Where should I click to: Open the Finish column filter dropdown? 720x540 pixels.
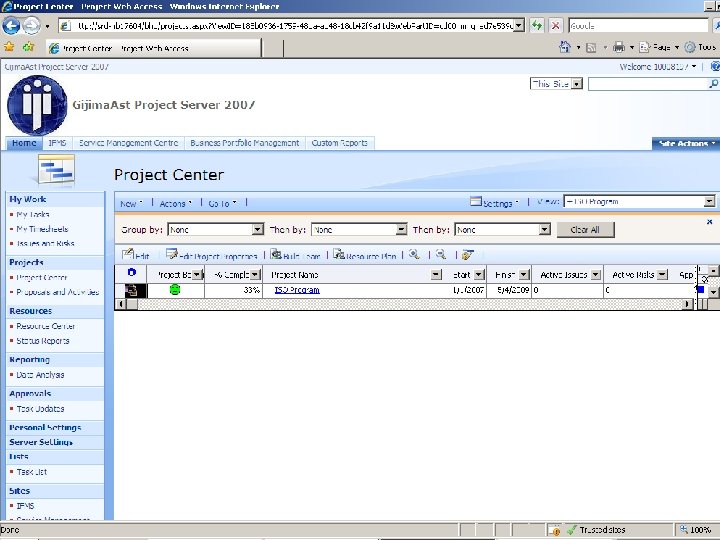pyautogui.click(x=524, y=275)
